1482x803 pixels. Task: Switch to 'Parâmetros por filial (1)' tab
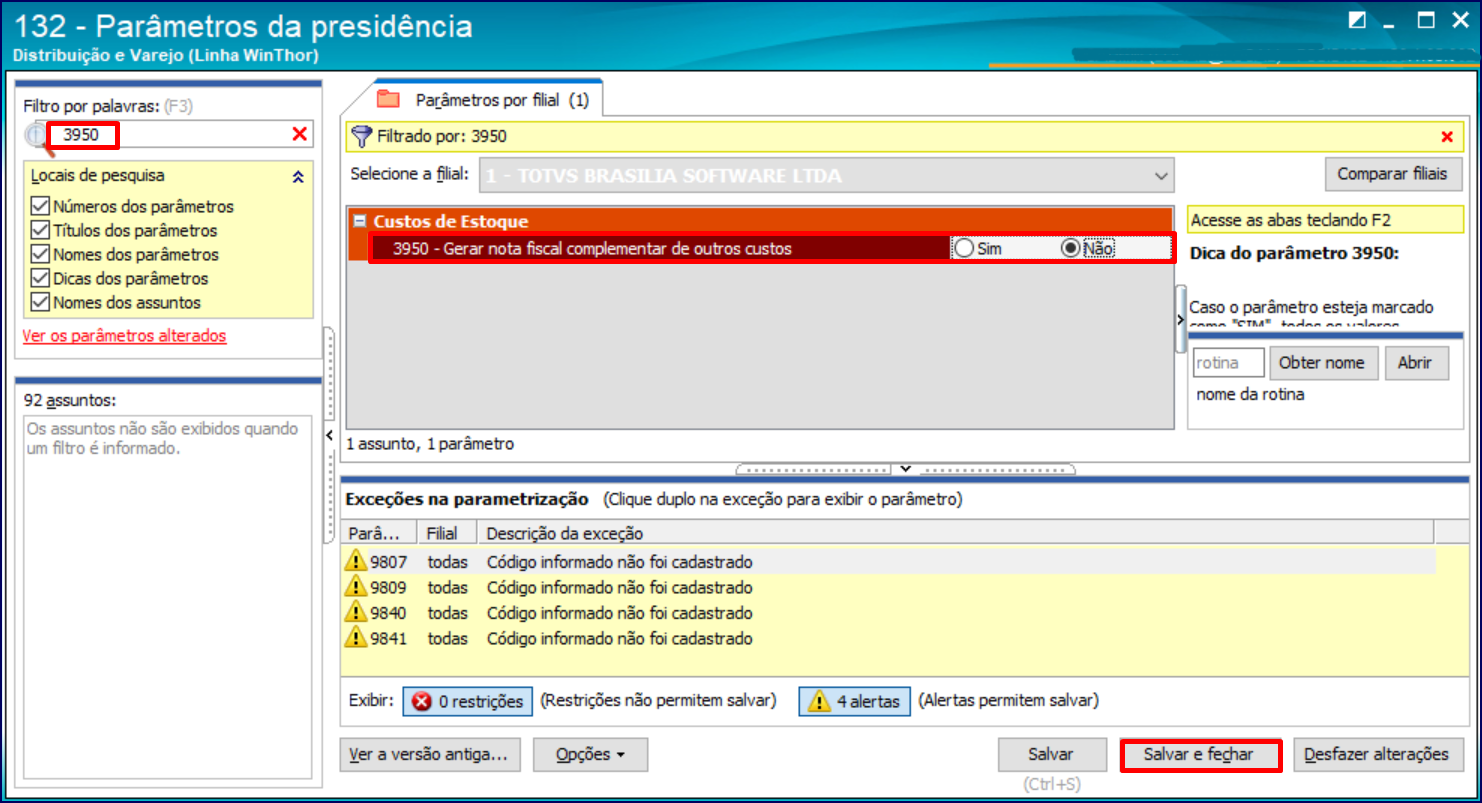tap(488, 100)
